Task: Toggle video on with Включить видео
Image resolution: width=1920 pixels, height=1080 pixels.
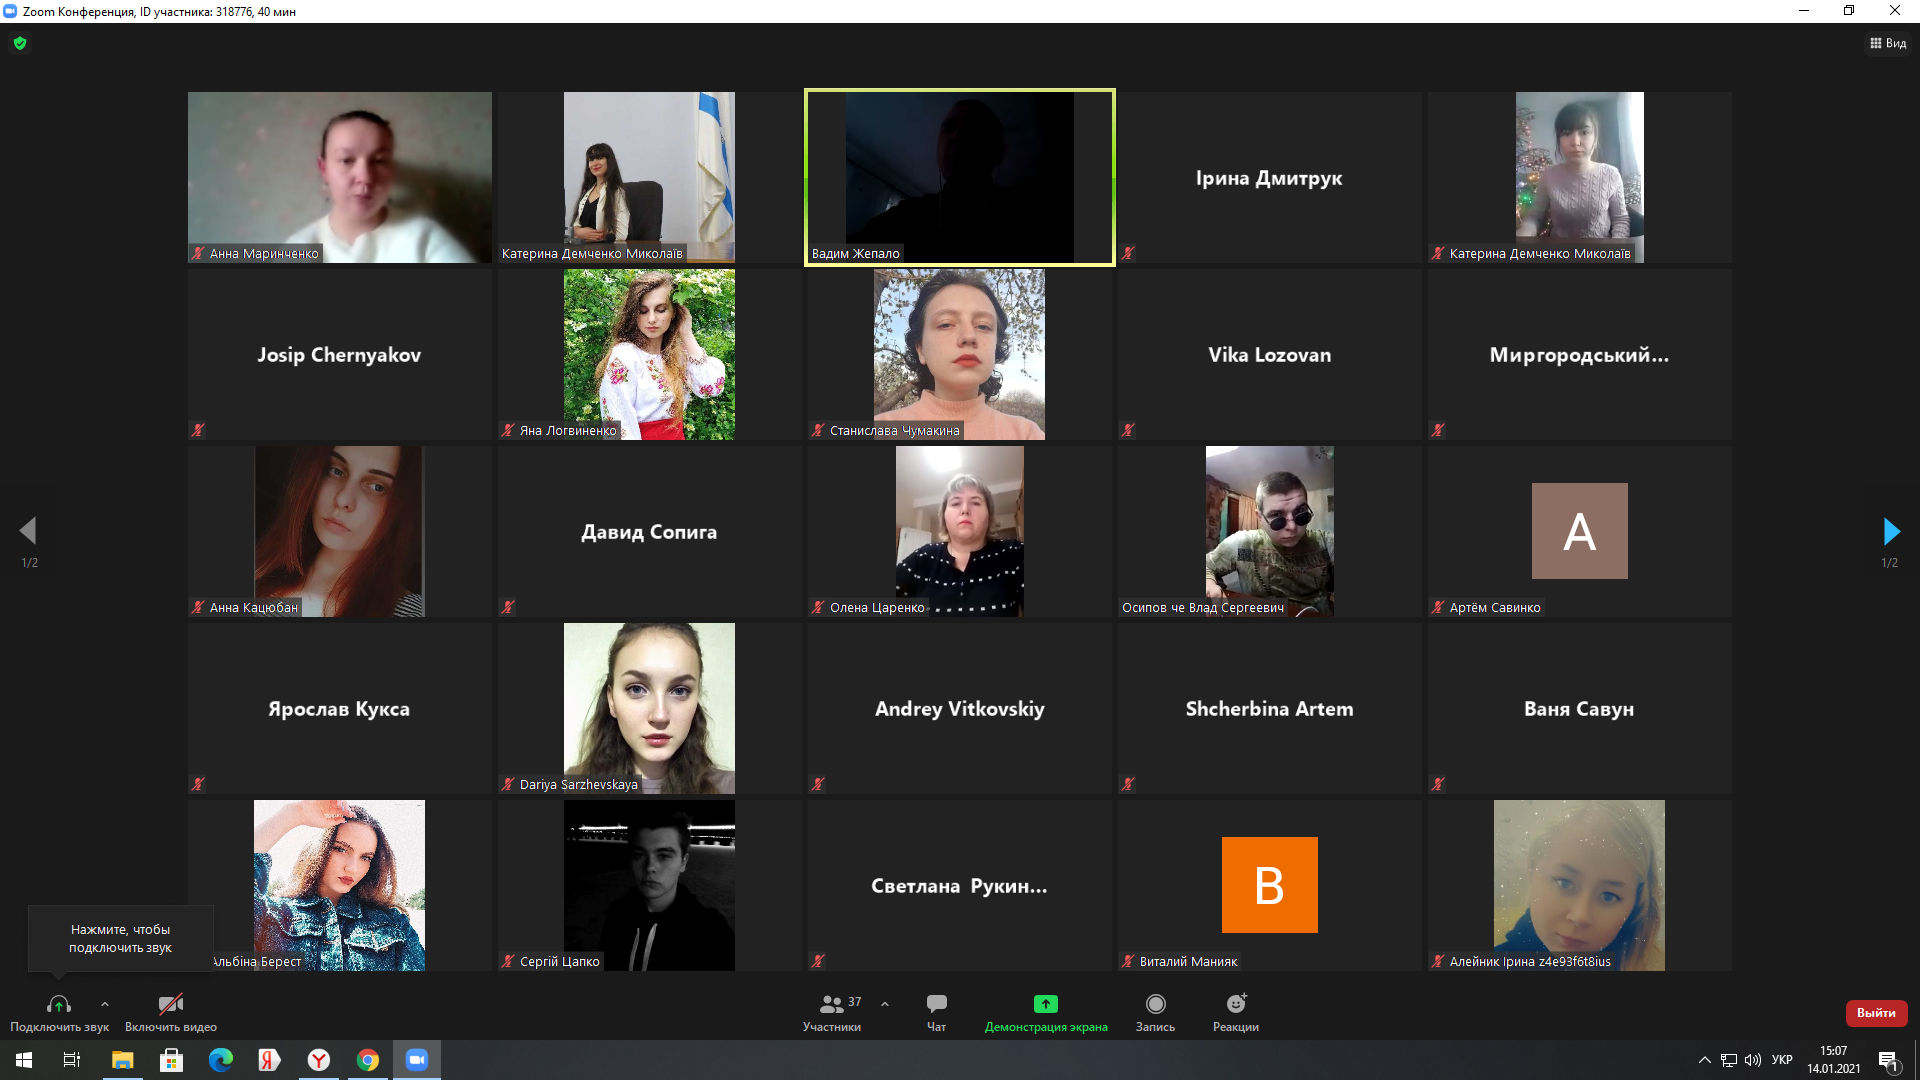Action: coord(171,1011)
